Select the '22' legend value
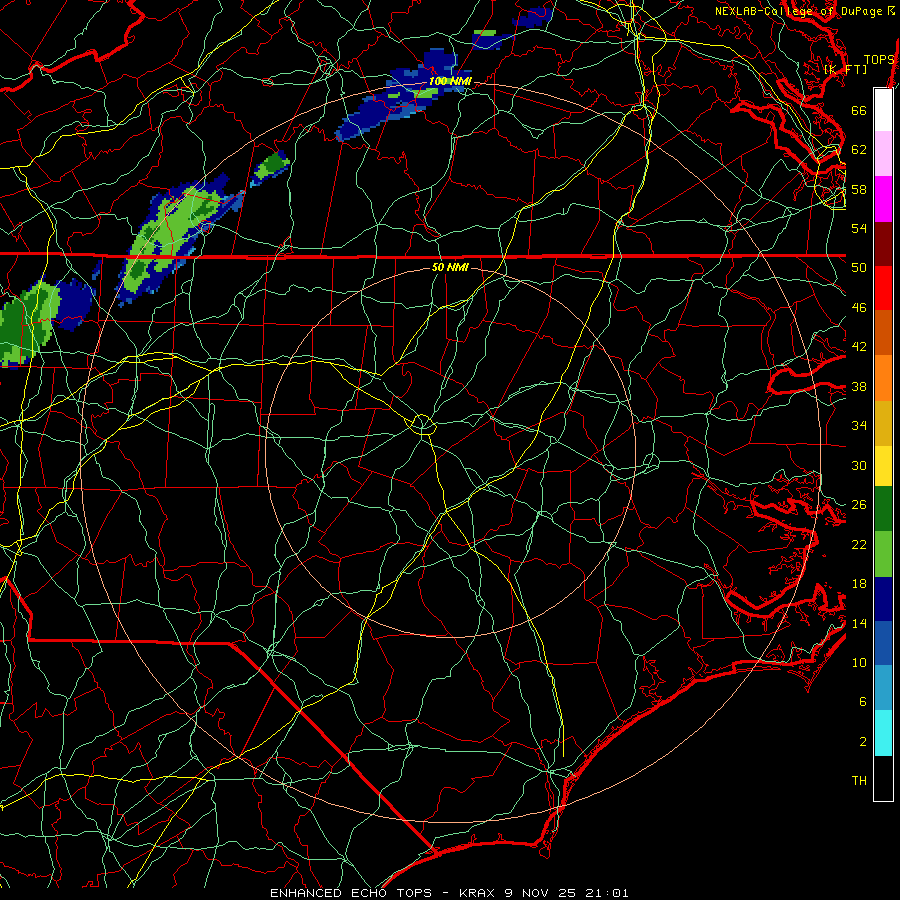Viewport: 900px width, 900px height. 859,544
